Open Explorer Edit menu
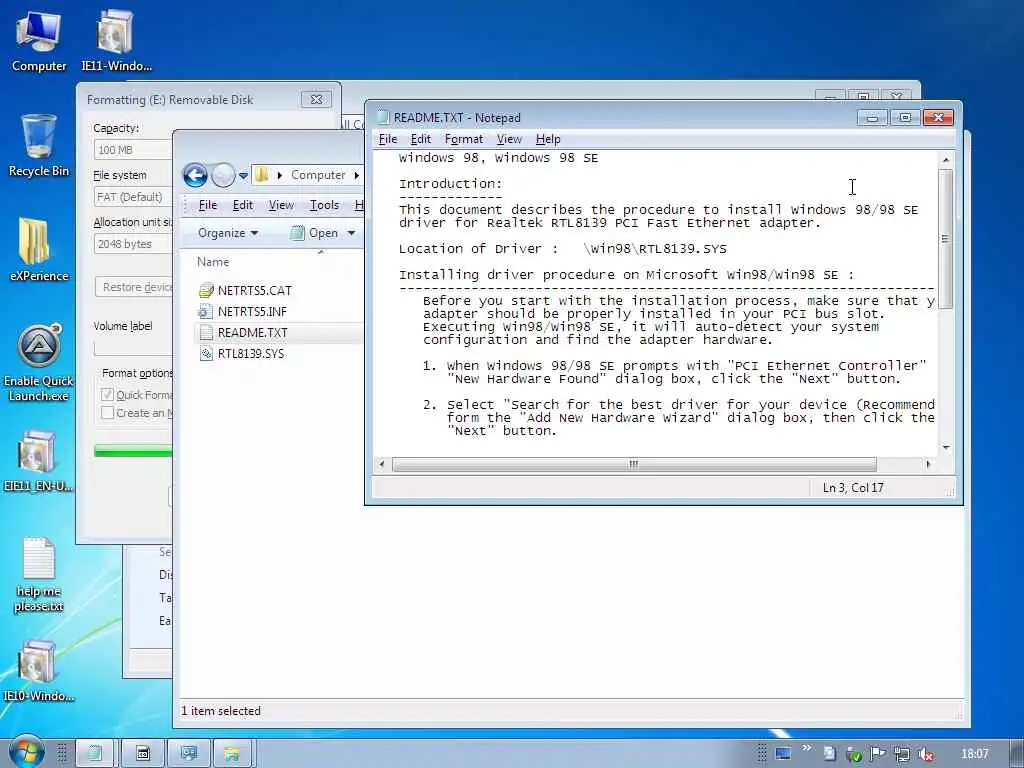The height and width of the screenshot is (768, 1024). click(242, 205)
